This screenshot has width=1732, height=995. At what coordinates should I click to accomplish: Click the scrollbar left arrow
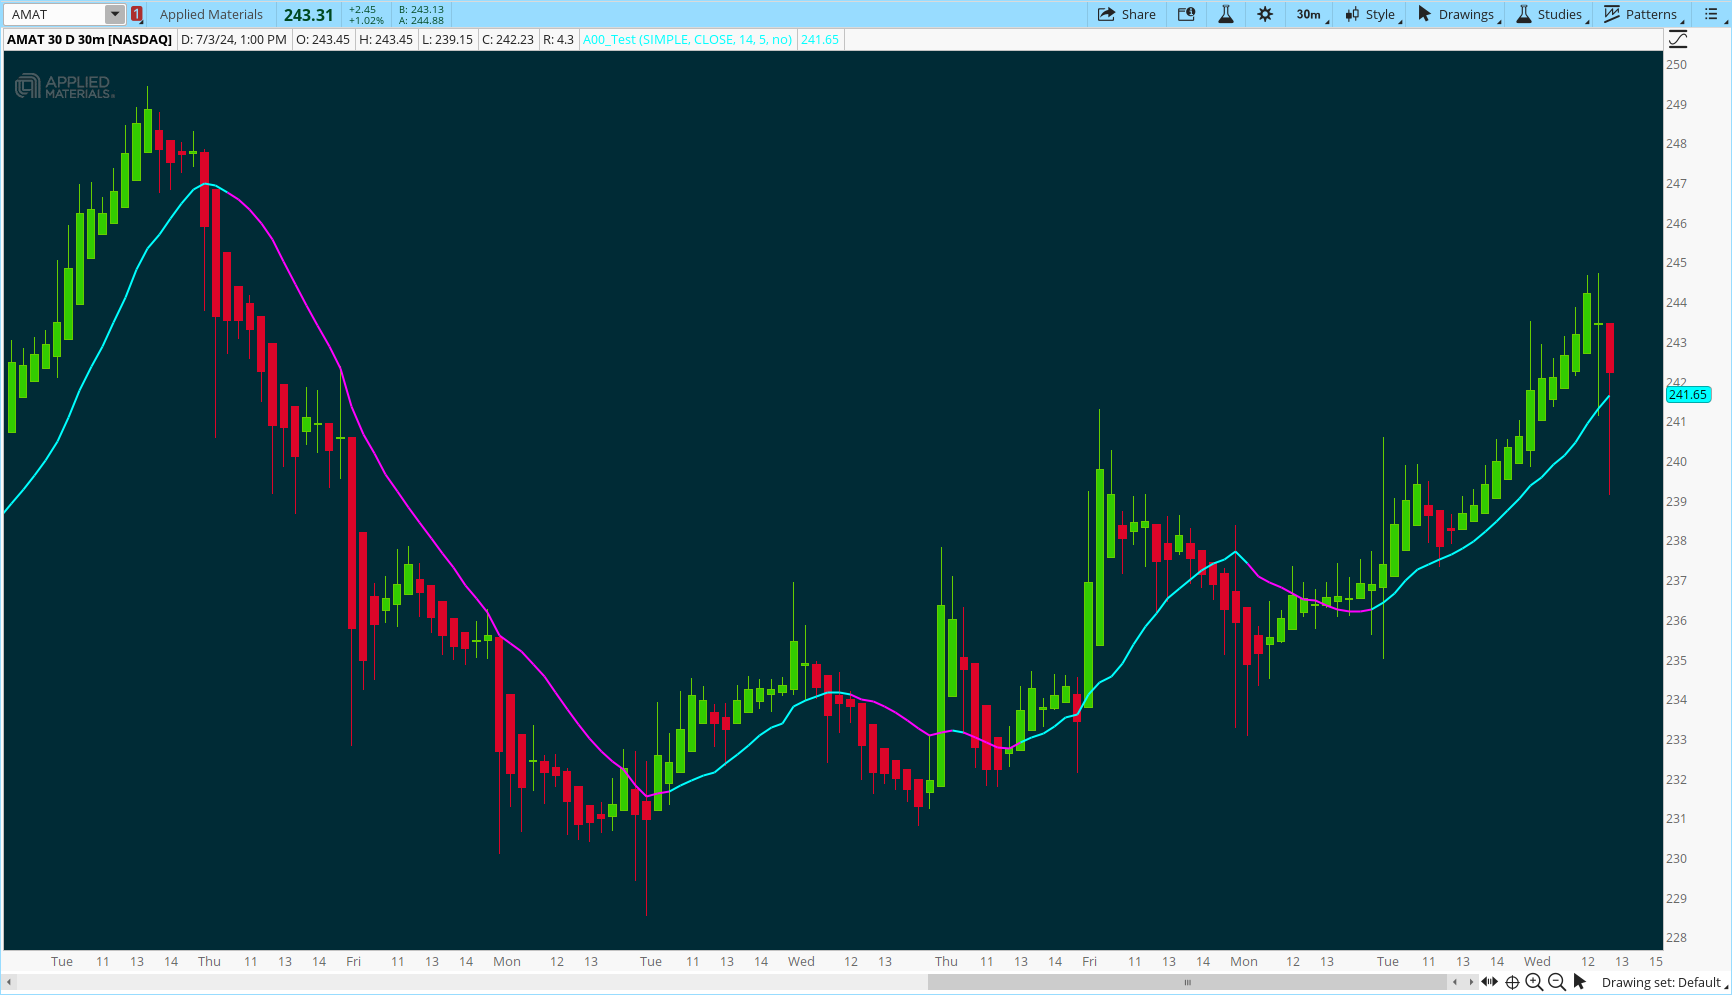(x=9, y=982)
